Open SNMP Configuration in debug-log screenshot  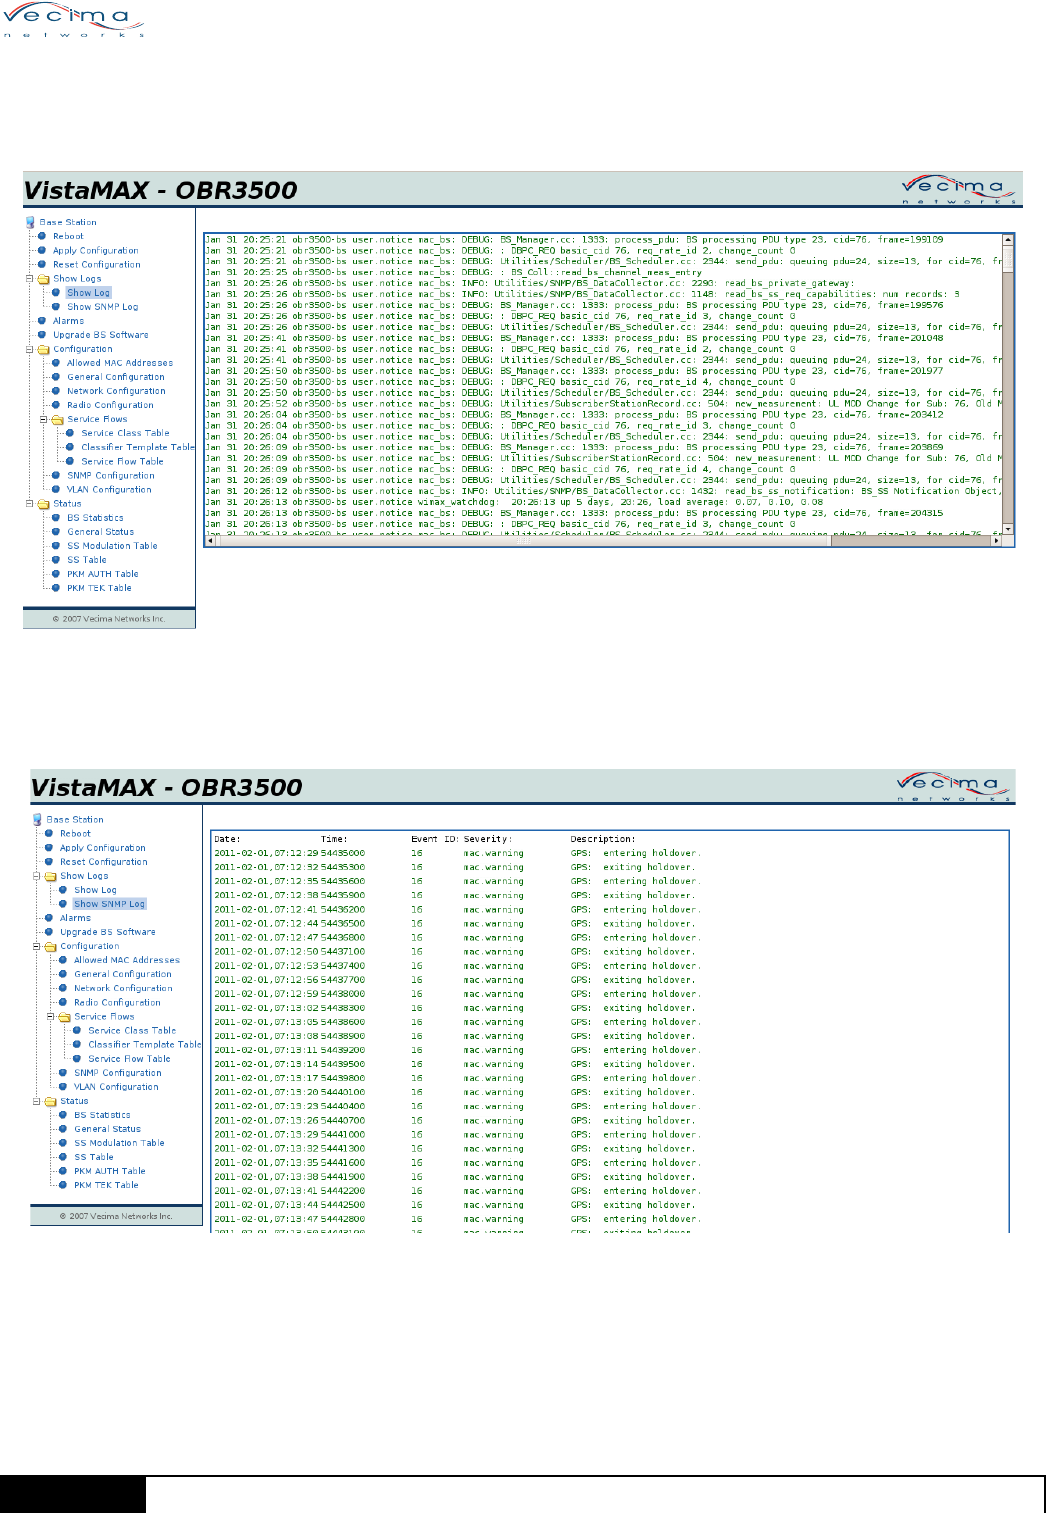tap(111, 476)
